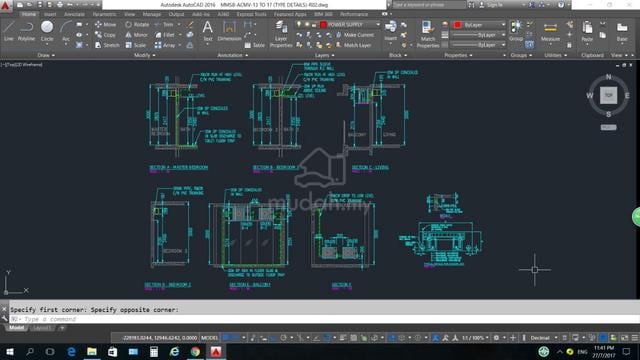Viewport: 640px width, 360px height.
Task: Create a Group of objects
Action: (516, 31)
